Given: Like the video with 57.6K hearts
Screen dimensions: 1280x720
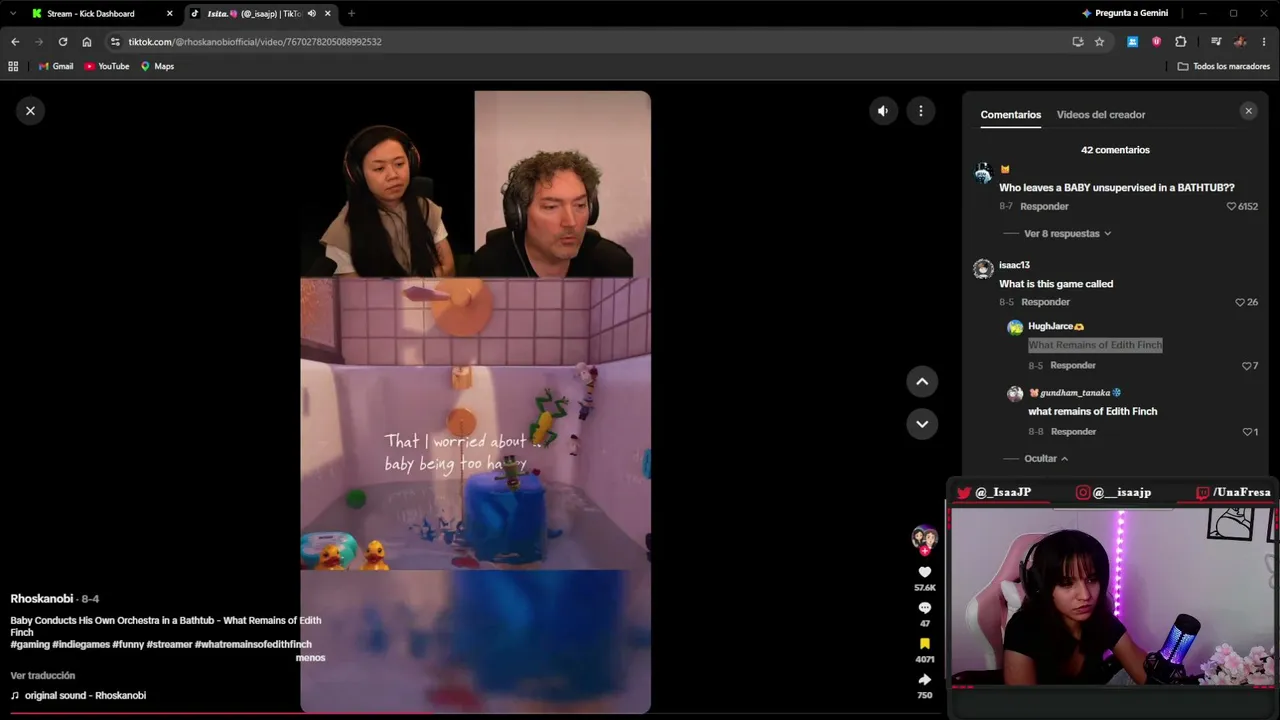Looking at the screenshot, I should 925,573.
